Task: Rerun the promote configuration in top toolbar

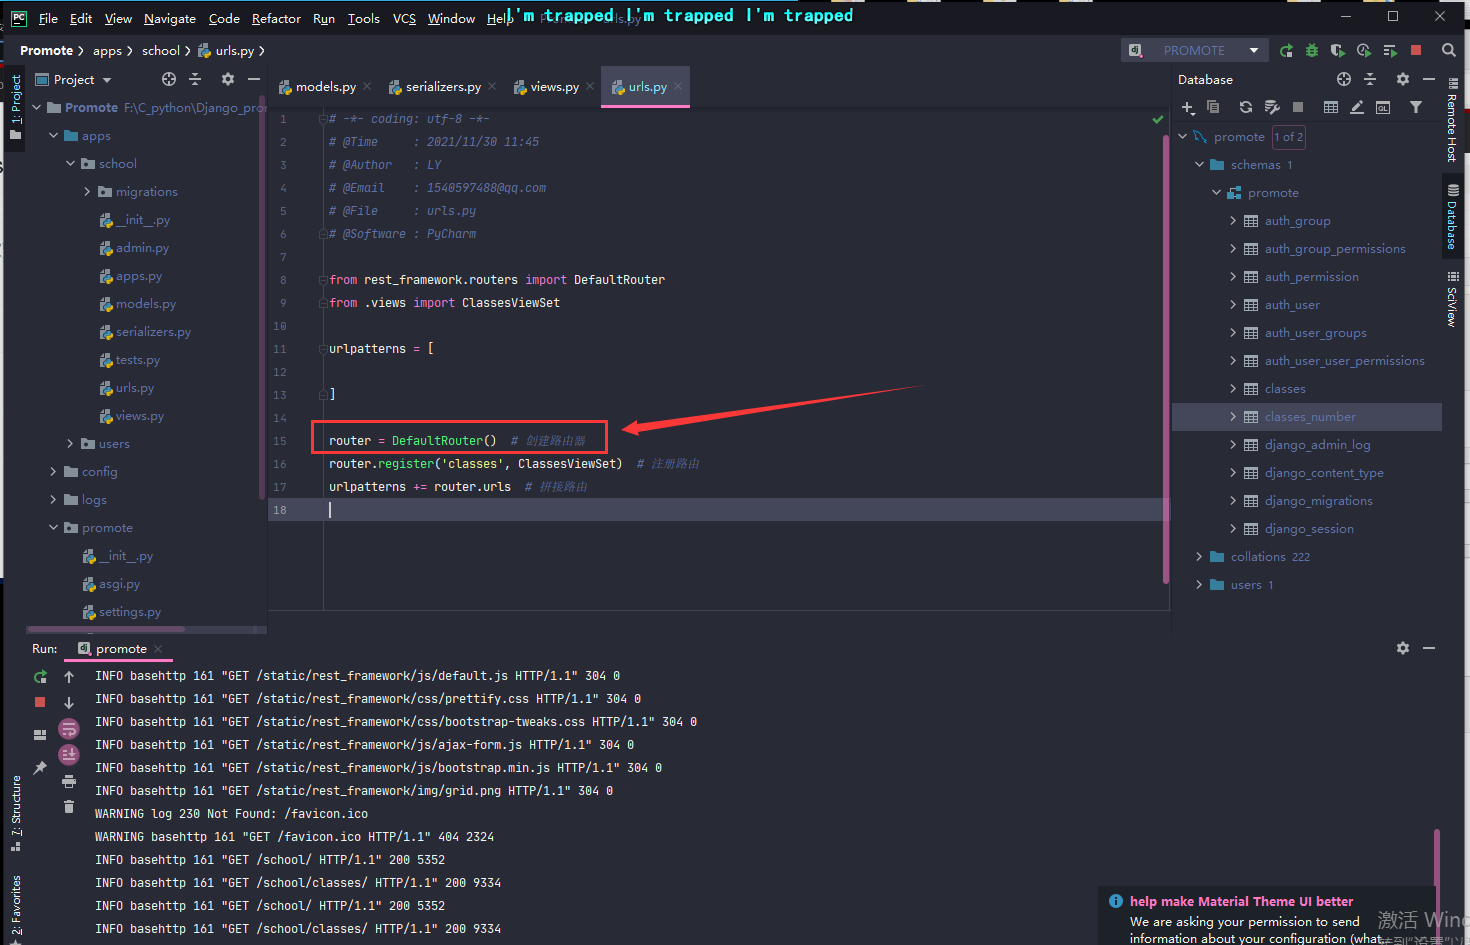Action: [1286, 50]
